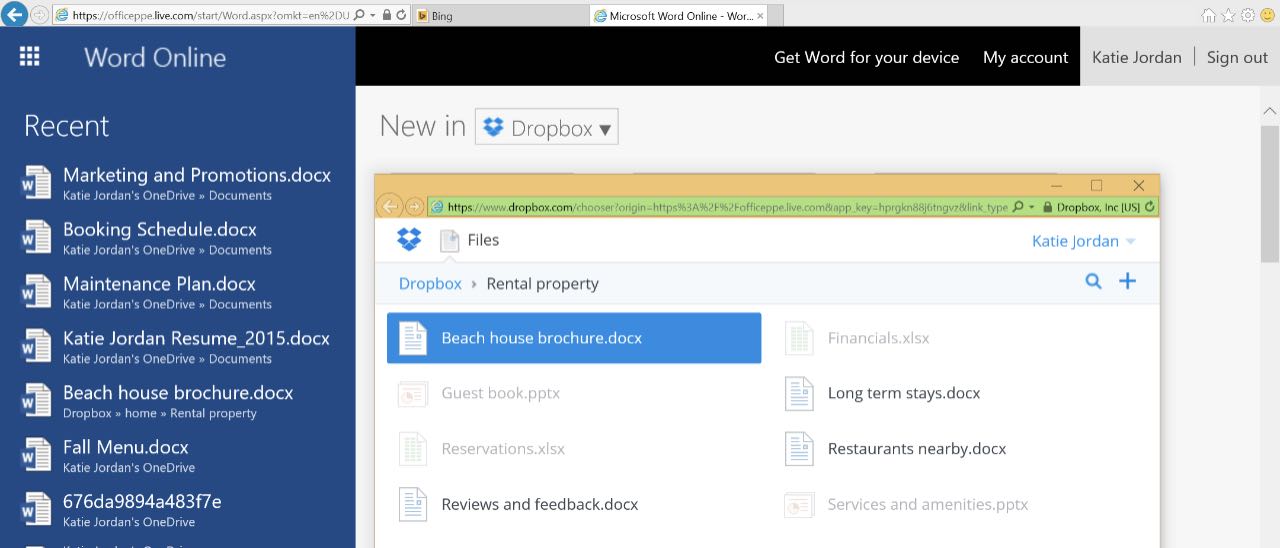
Task: Click Word icon beside Marketing and Promotions.docx
Action: 36,183
